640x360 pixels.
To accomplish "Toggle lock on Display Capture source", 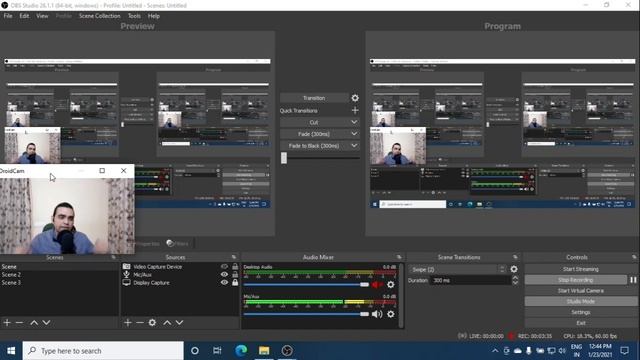I will (x=235, y=282).
